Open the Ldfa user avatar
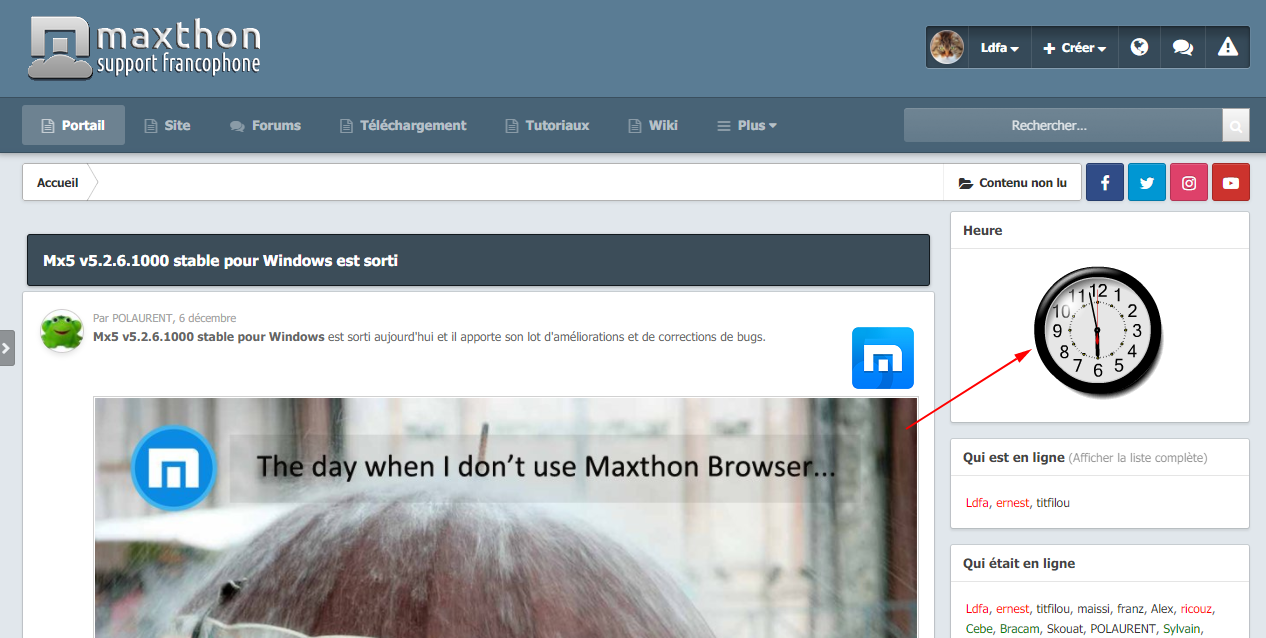 (947, 47)
